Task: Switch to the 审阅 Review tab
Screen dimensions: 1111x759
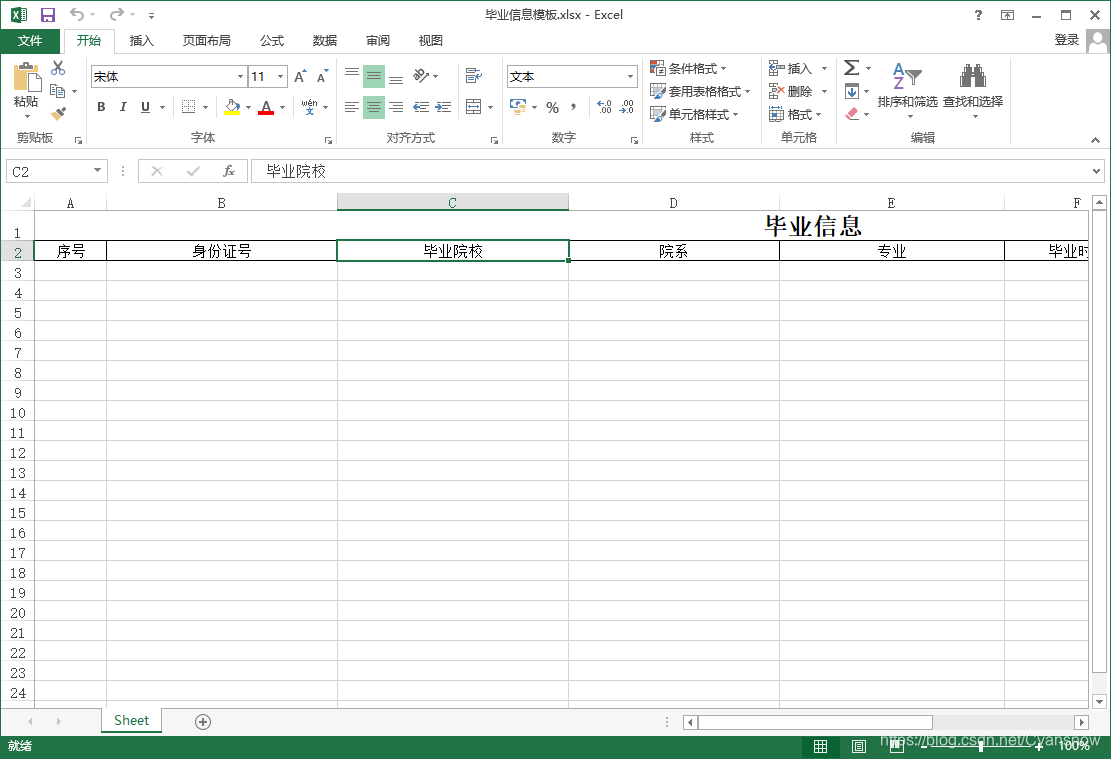Action: [x=378, y=40]
